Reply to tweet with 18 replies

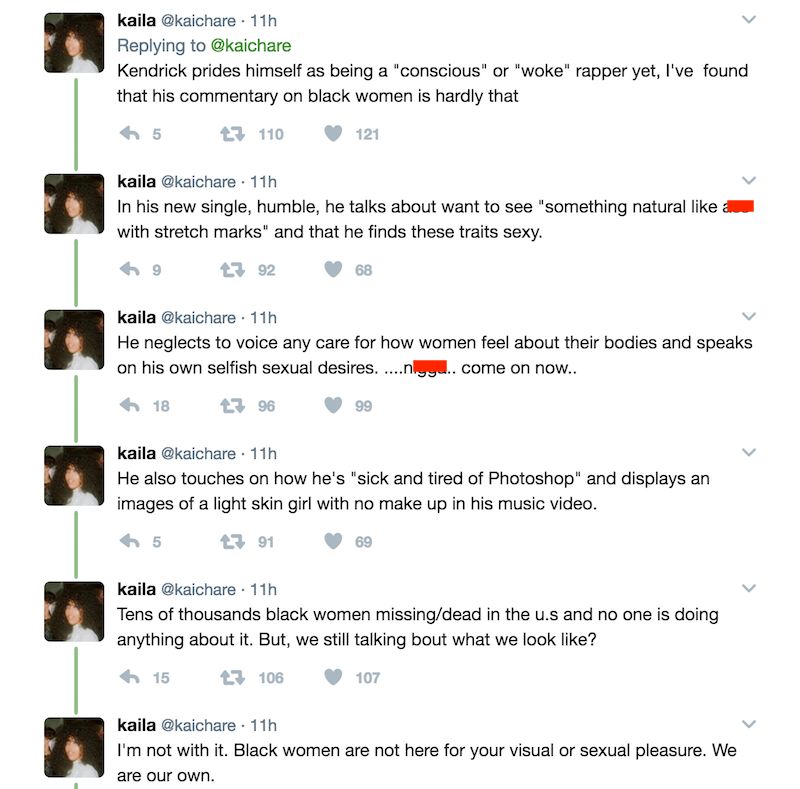[128, 406]
